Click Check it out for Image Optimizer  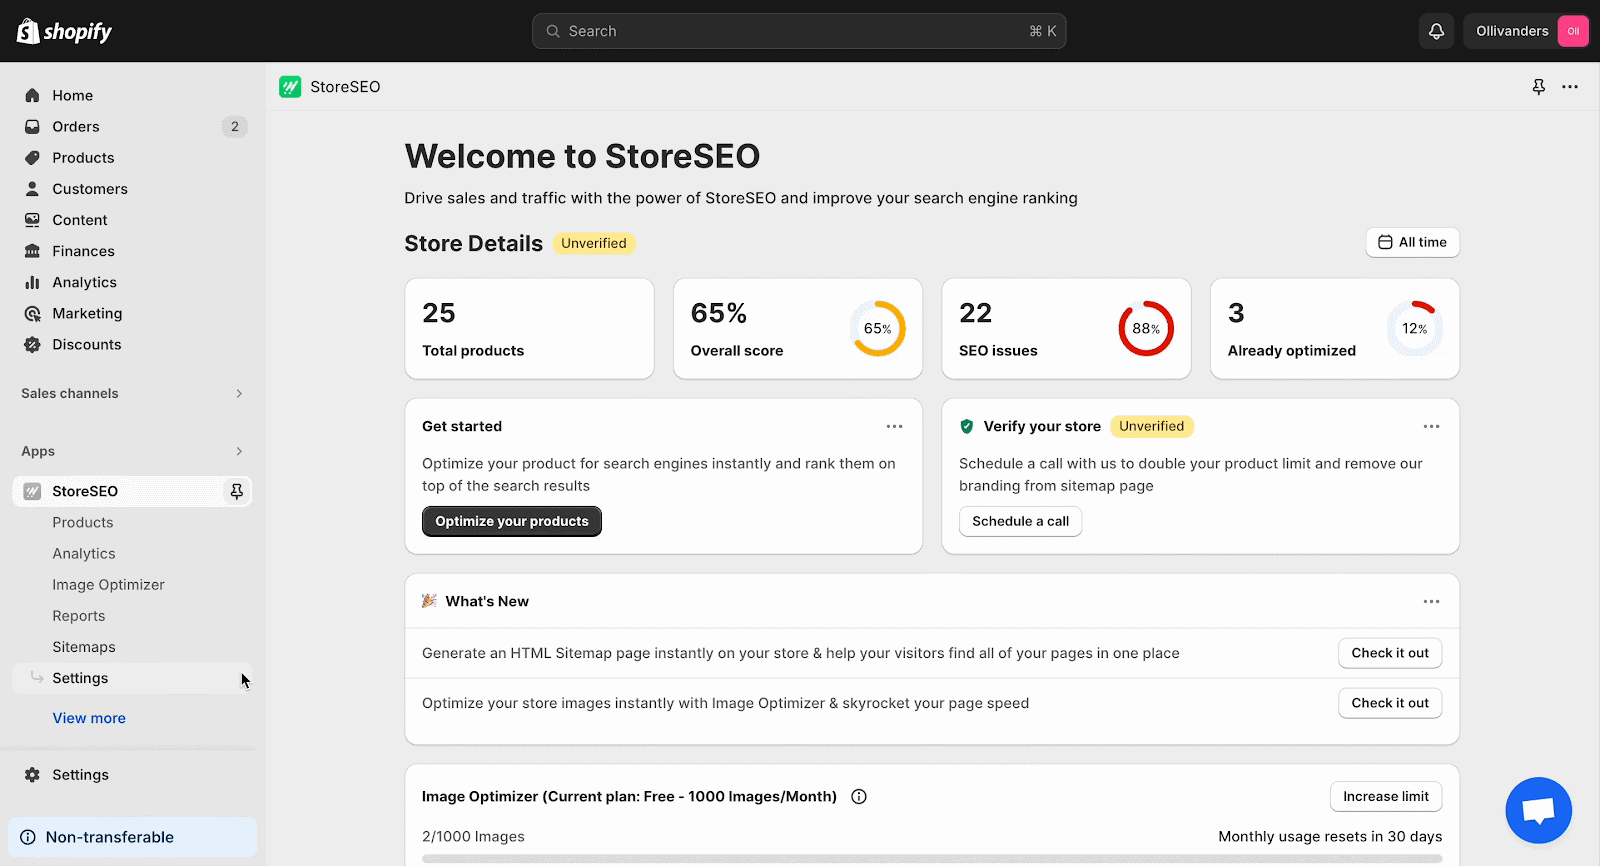(1390, 703)
